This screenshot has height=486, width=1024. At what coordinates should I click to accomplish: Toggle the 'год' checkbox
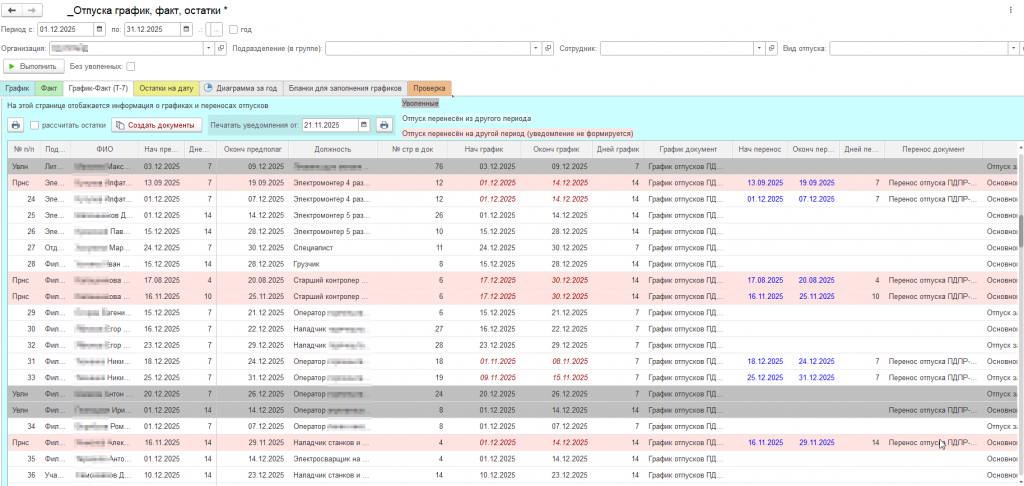click(234, 29)
